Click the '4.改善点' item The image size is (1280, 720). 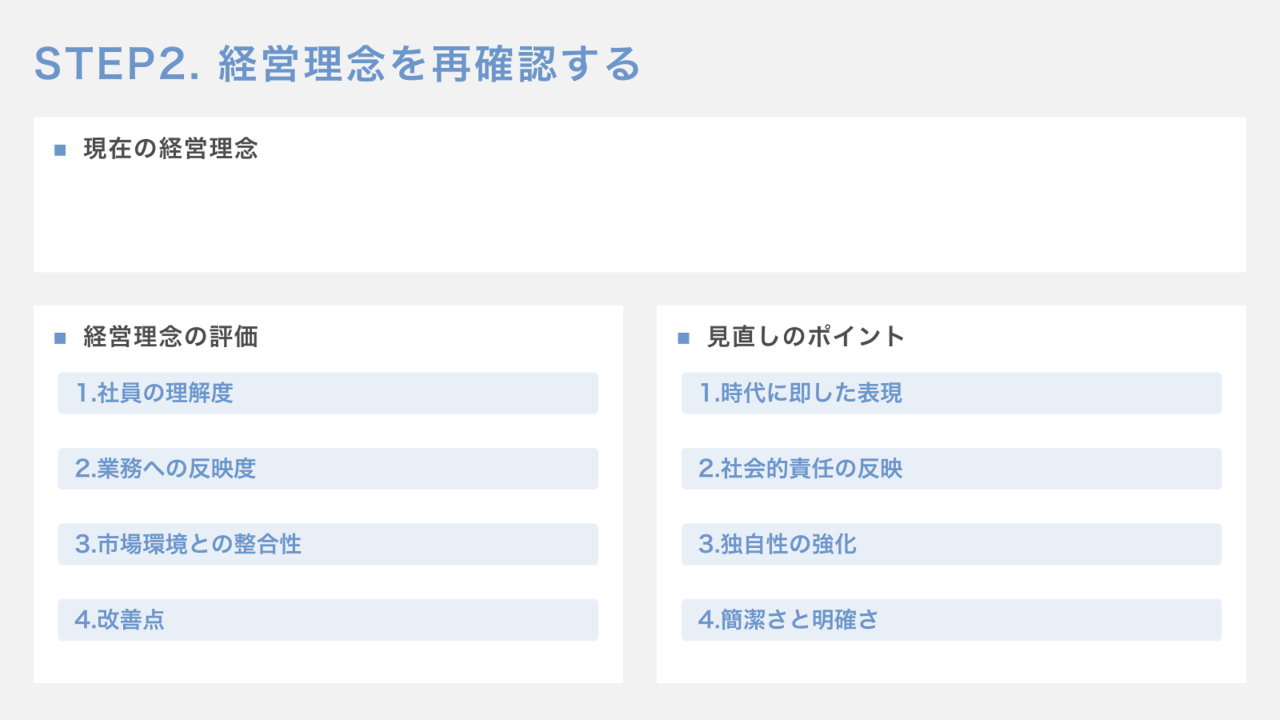tap(328, 620)
